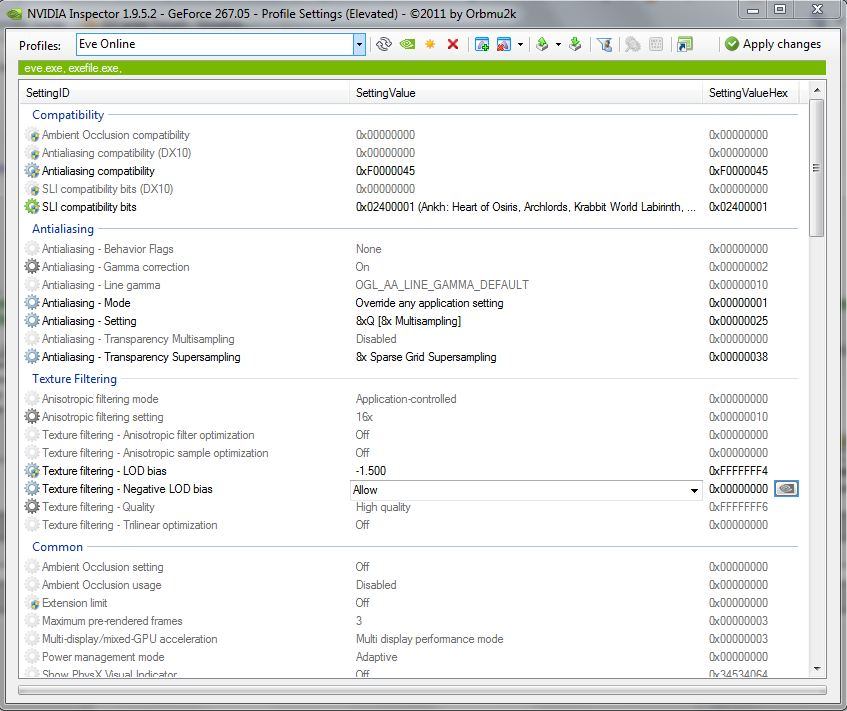847x711 pixels.
Task: Toggle the funnel filter for customized settings
Action: coord(604,44)
